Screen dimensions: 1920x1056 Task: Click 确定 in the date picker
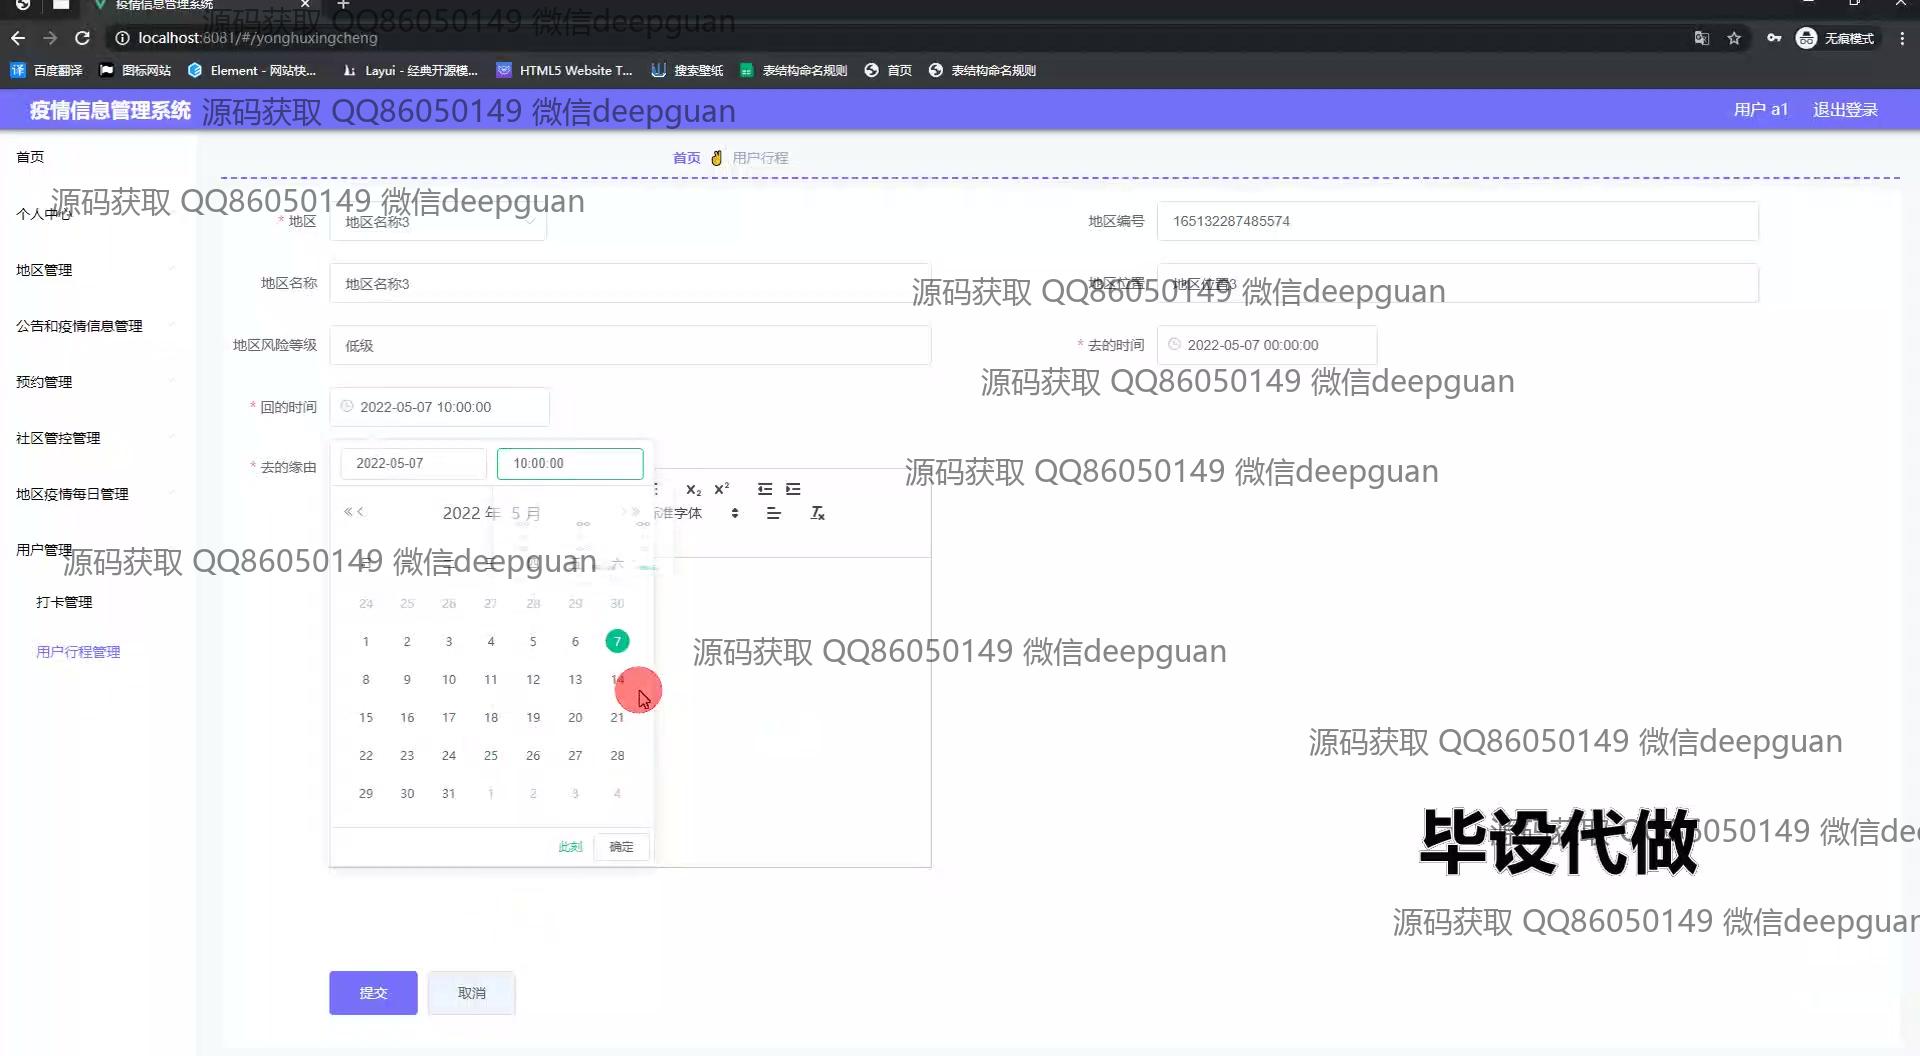click(621, 847)
